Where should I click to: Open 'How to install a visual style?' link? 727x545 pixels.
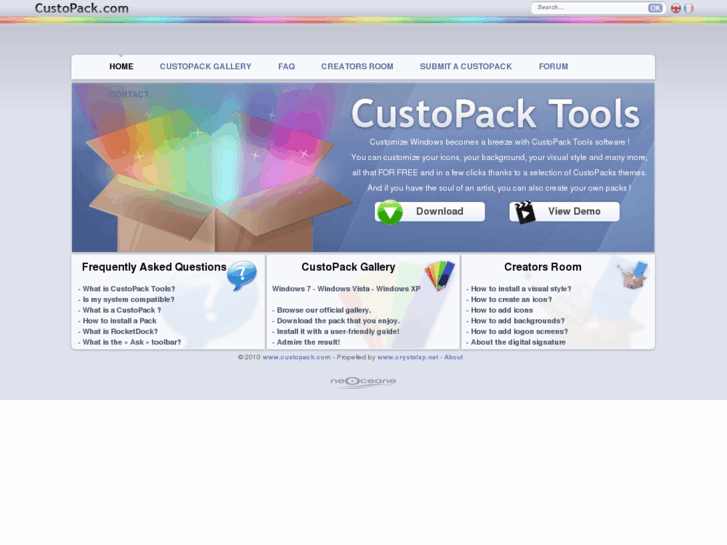pos(521,289)
